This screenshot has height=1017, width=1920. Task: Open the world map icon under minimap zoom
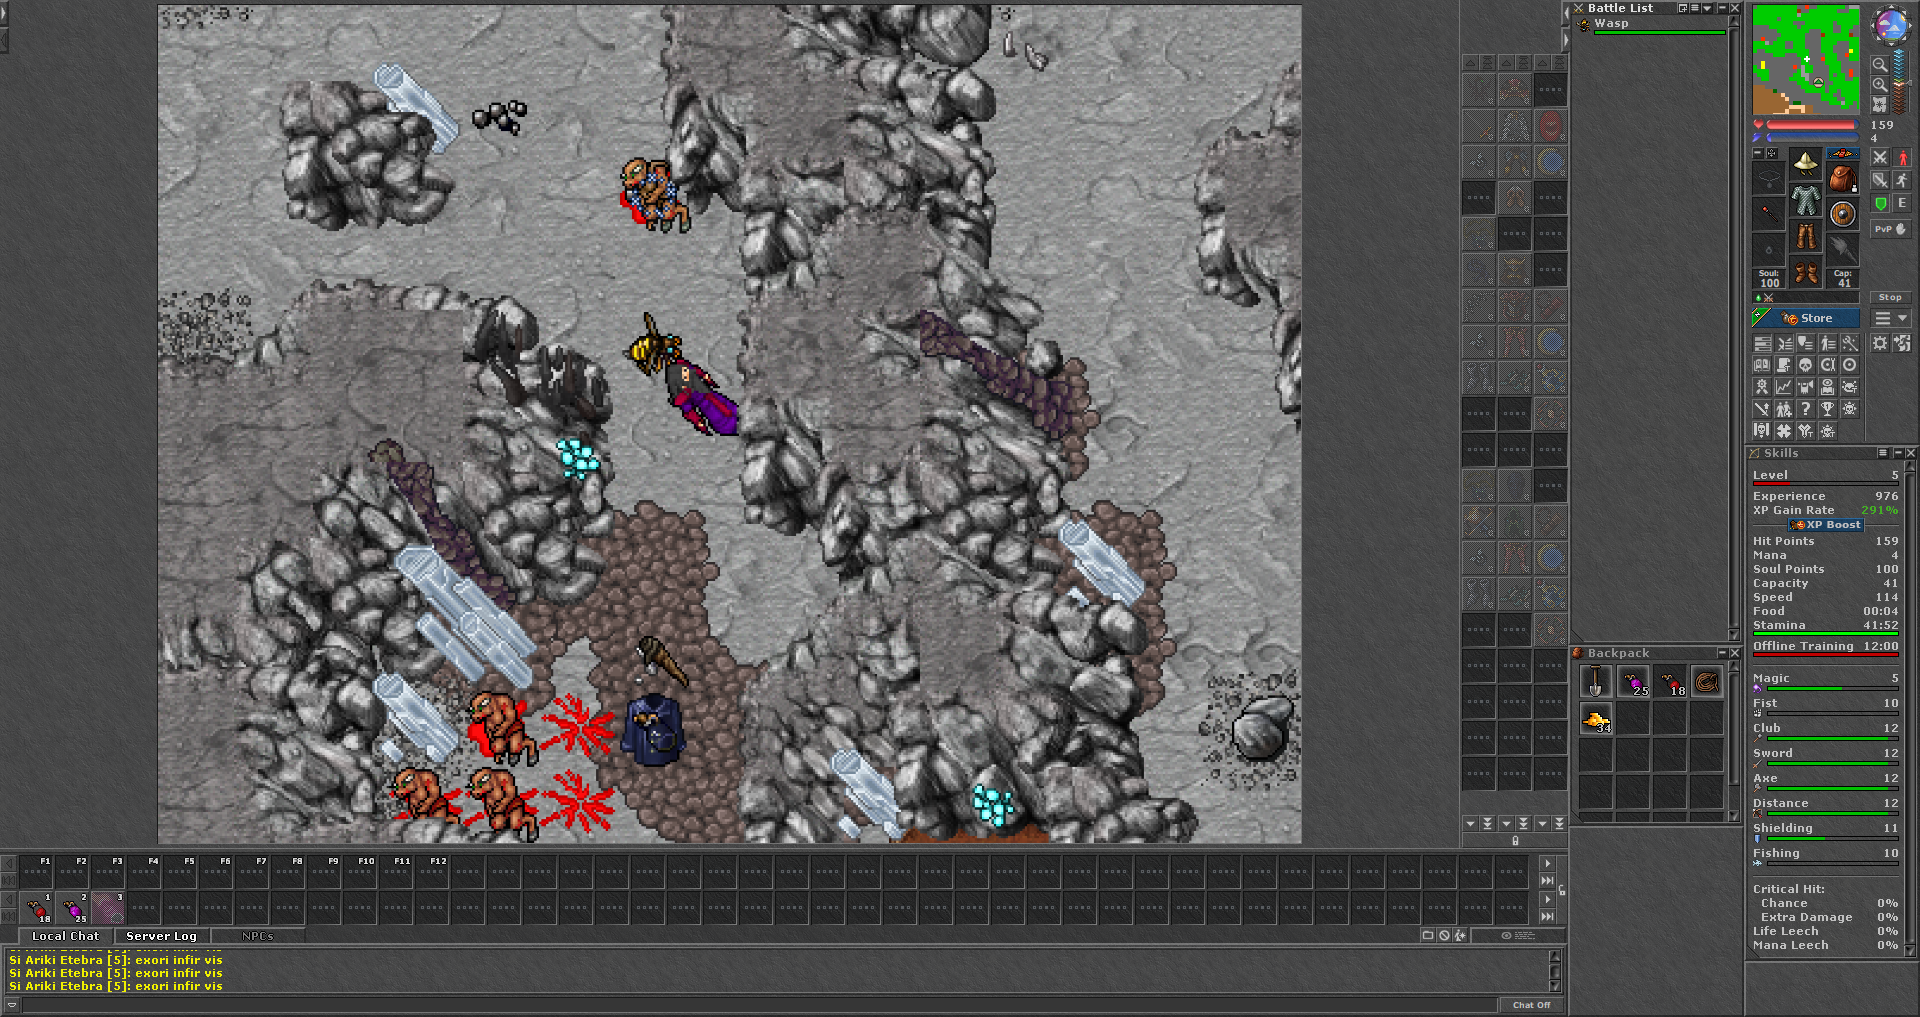click(1880, 104)
